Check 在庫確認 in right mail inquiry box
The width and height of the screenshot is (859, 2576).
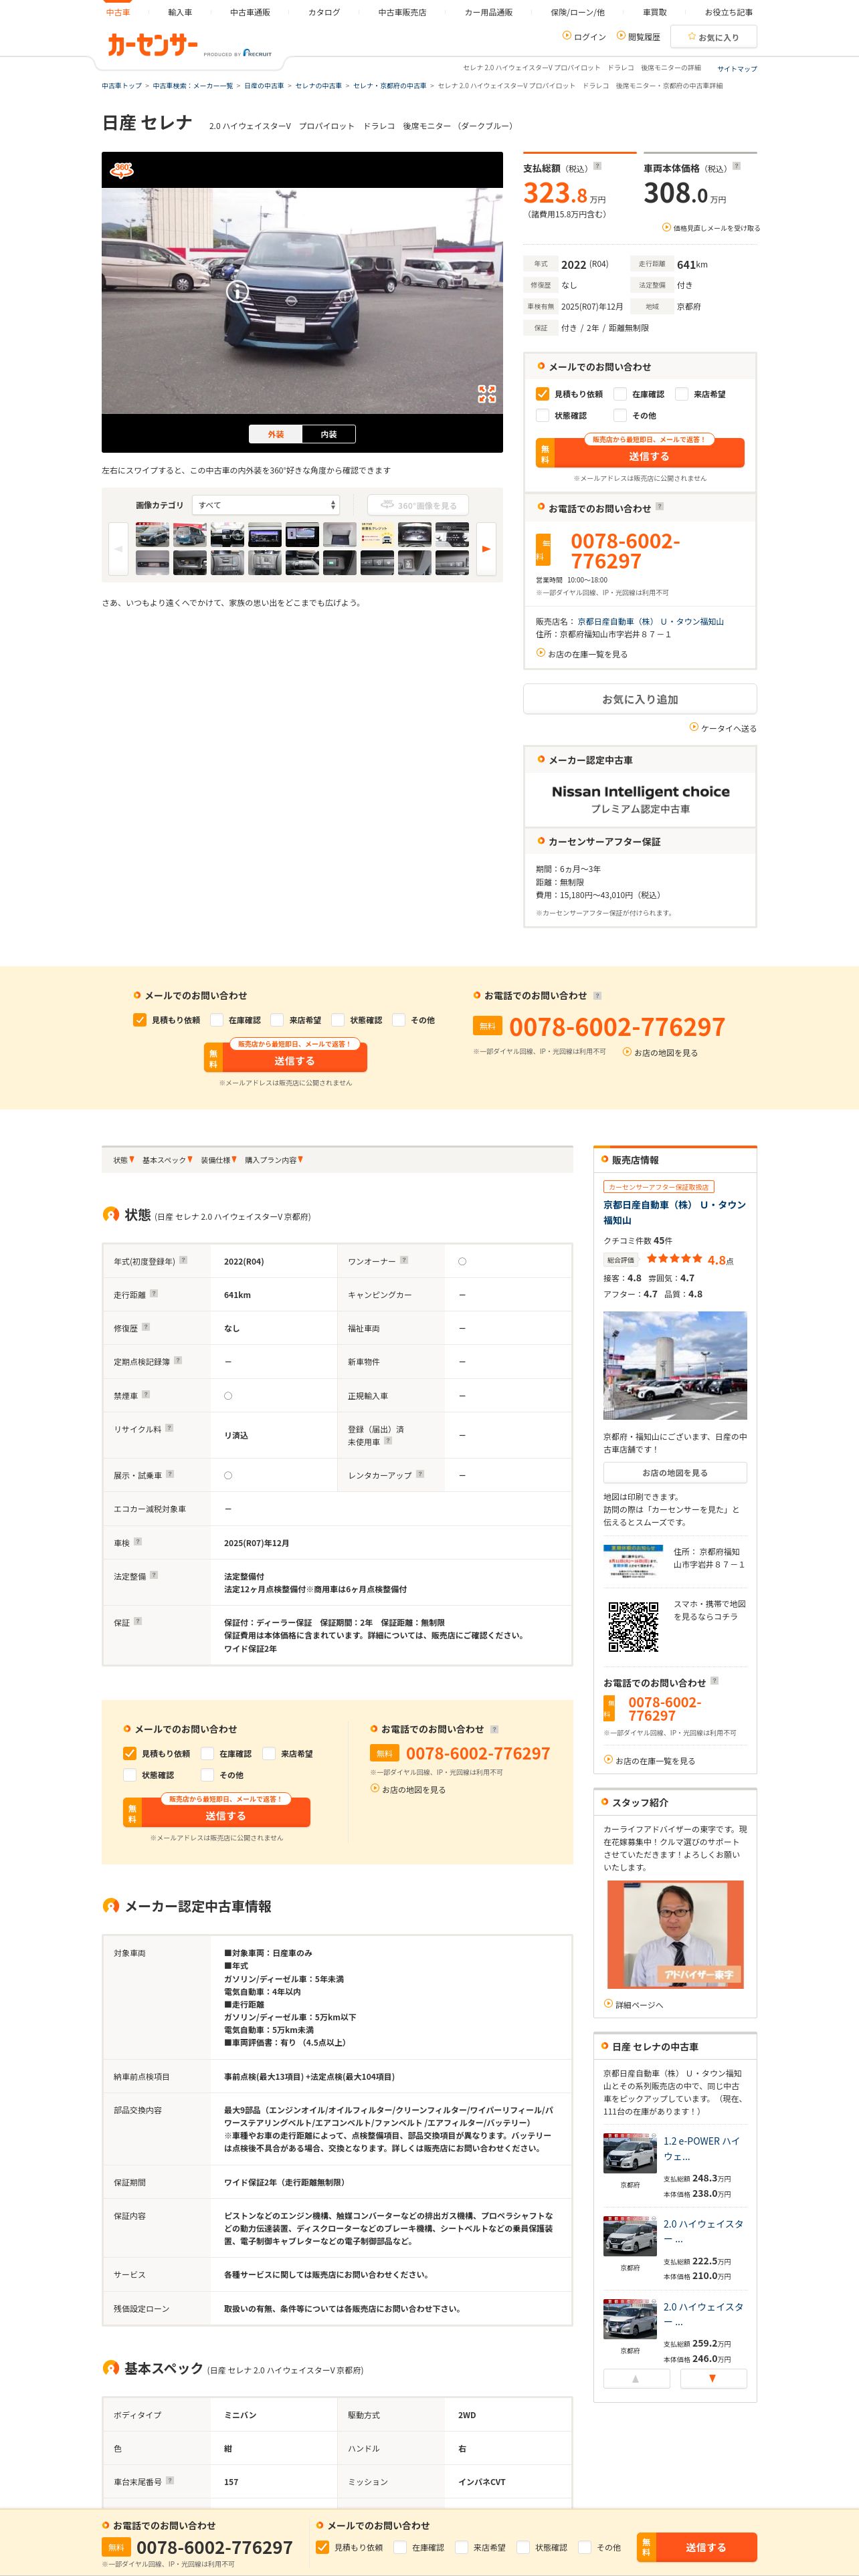click(620, 394)
